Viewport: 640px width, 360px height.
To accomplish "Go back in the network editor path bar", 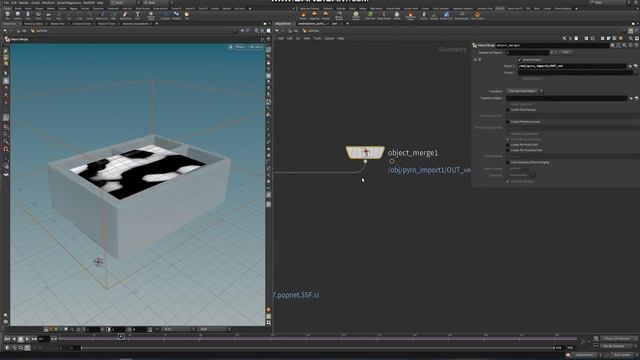I will [x=278, y=31].
